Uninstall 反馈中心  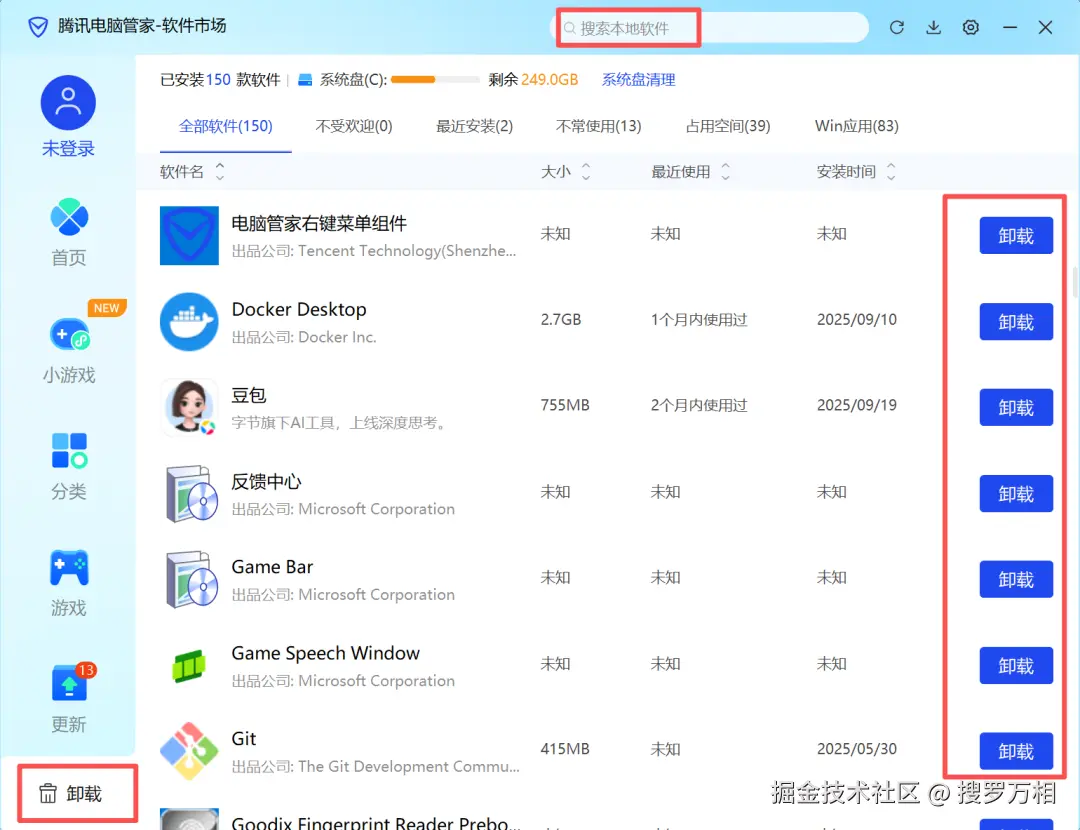click(x=1016, y=493)
